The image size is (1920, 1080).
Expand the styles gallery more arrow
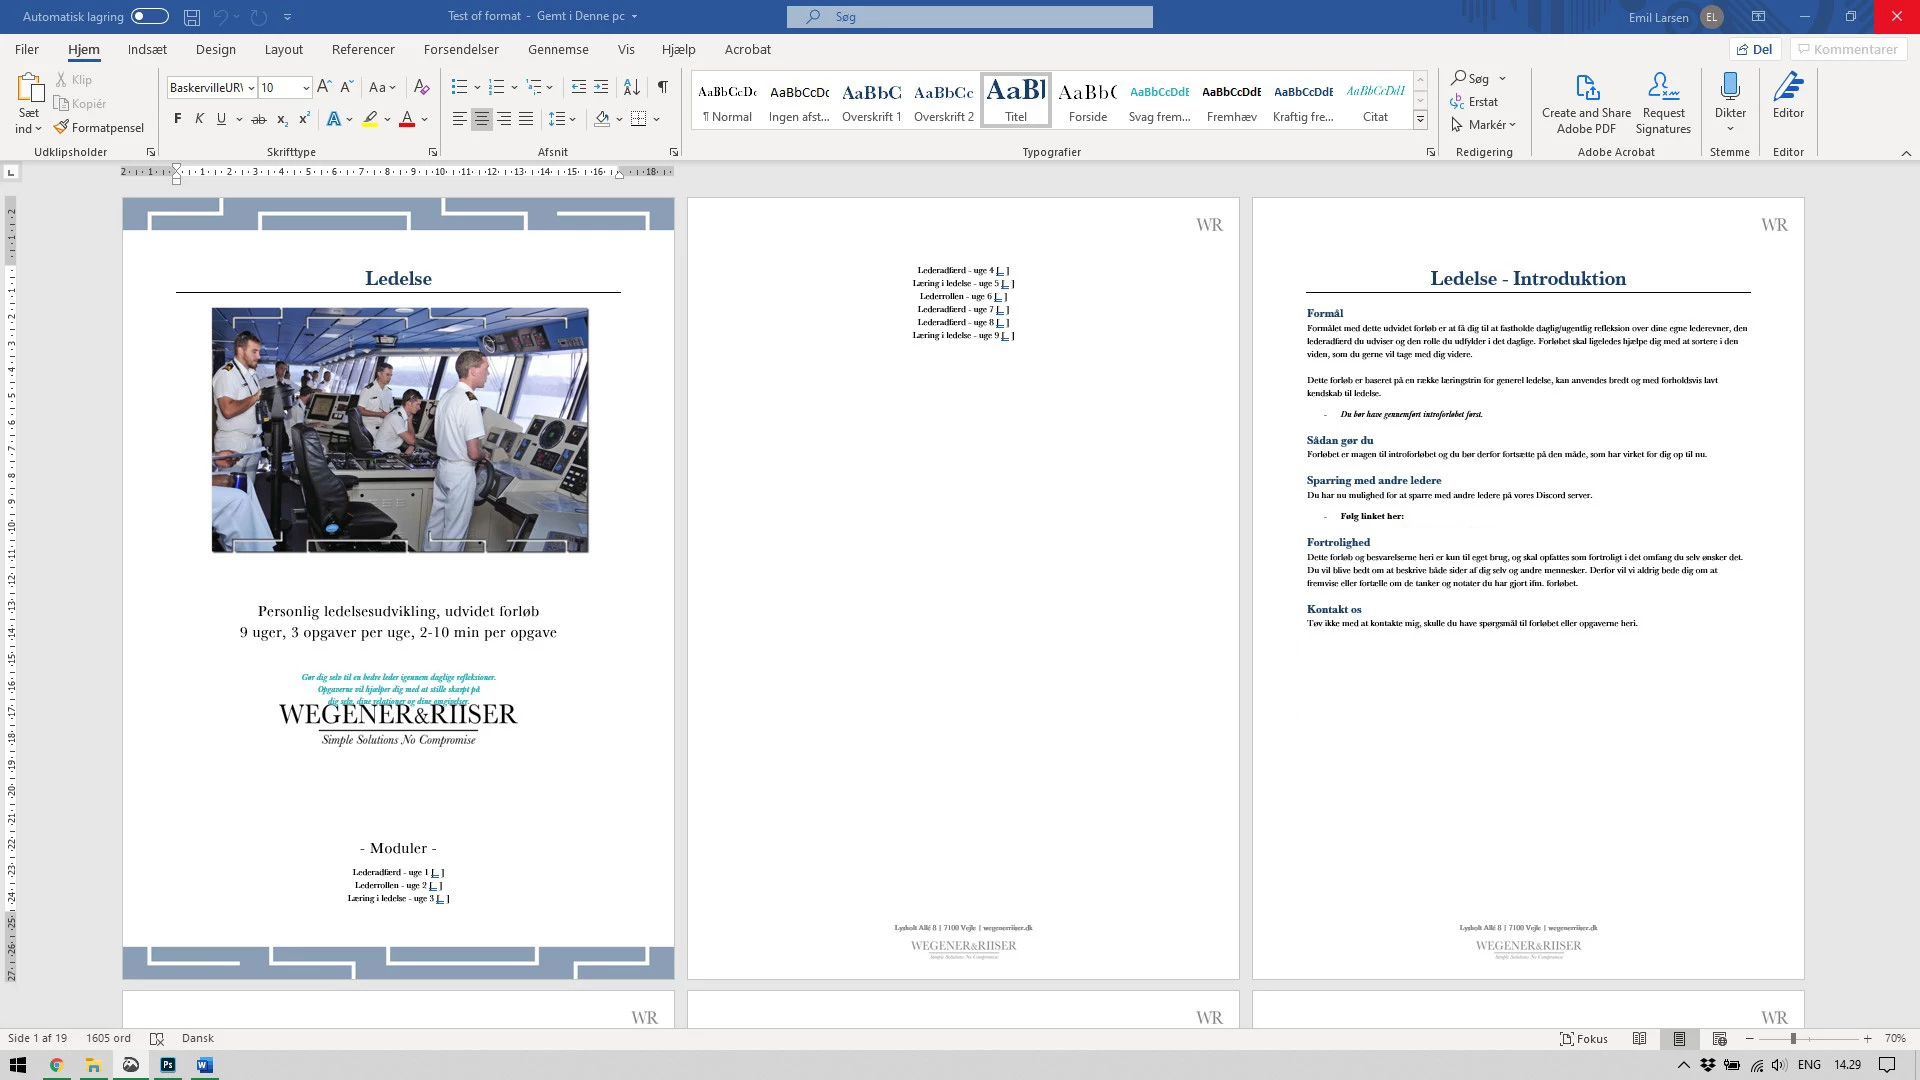point(1420,120)
